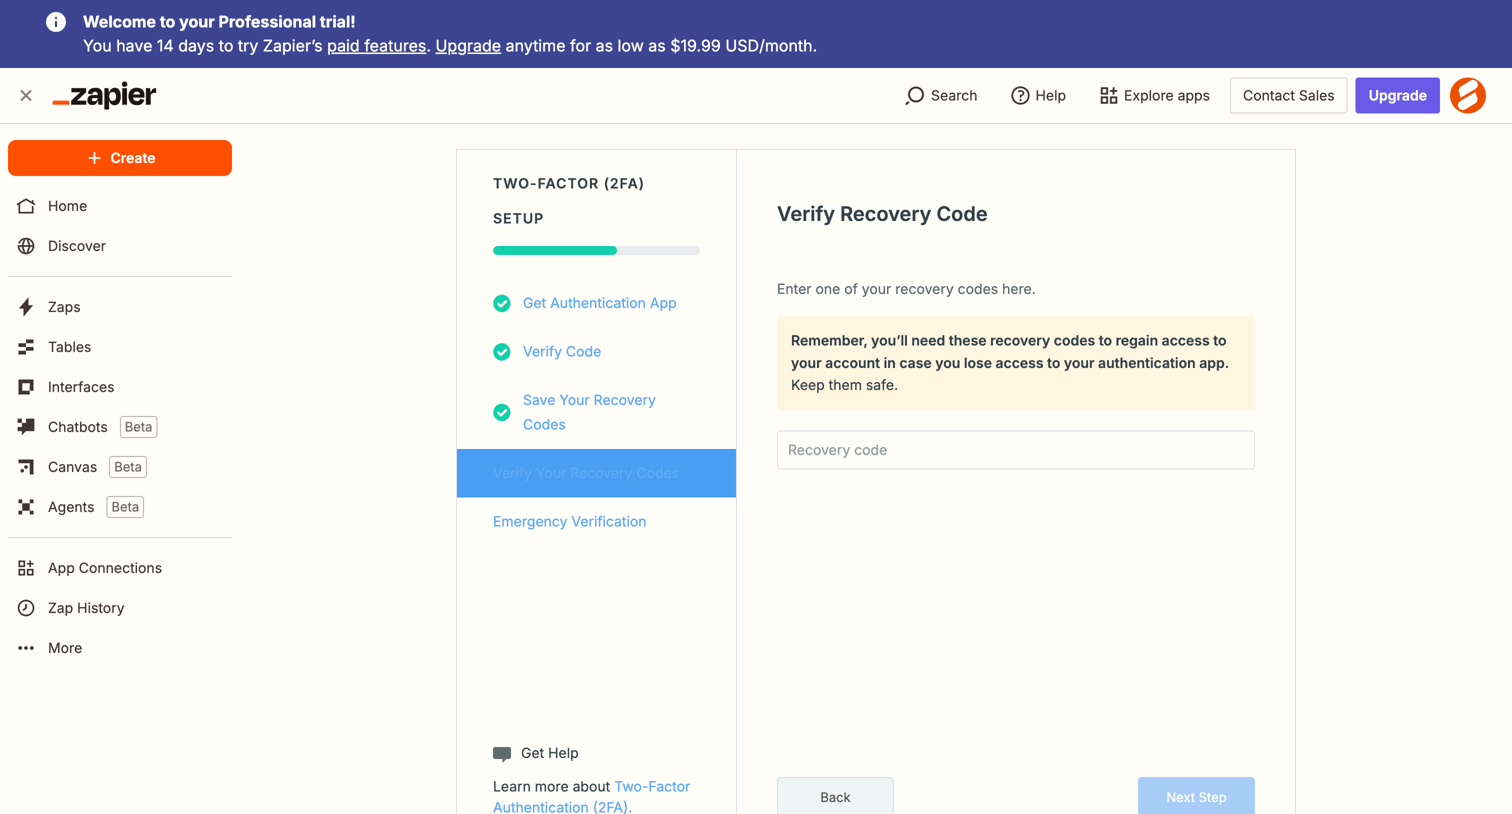Click 'Enter one of your recovery codes here.'
The width and height of the screenshot is (1512, 814).
pos(906,289)
